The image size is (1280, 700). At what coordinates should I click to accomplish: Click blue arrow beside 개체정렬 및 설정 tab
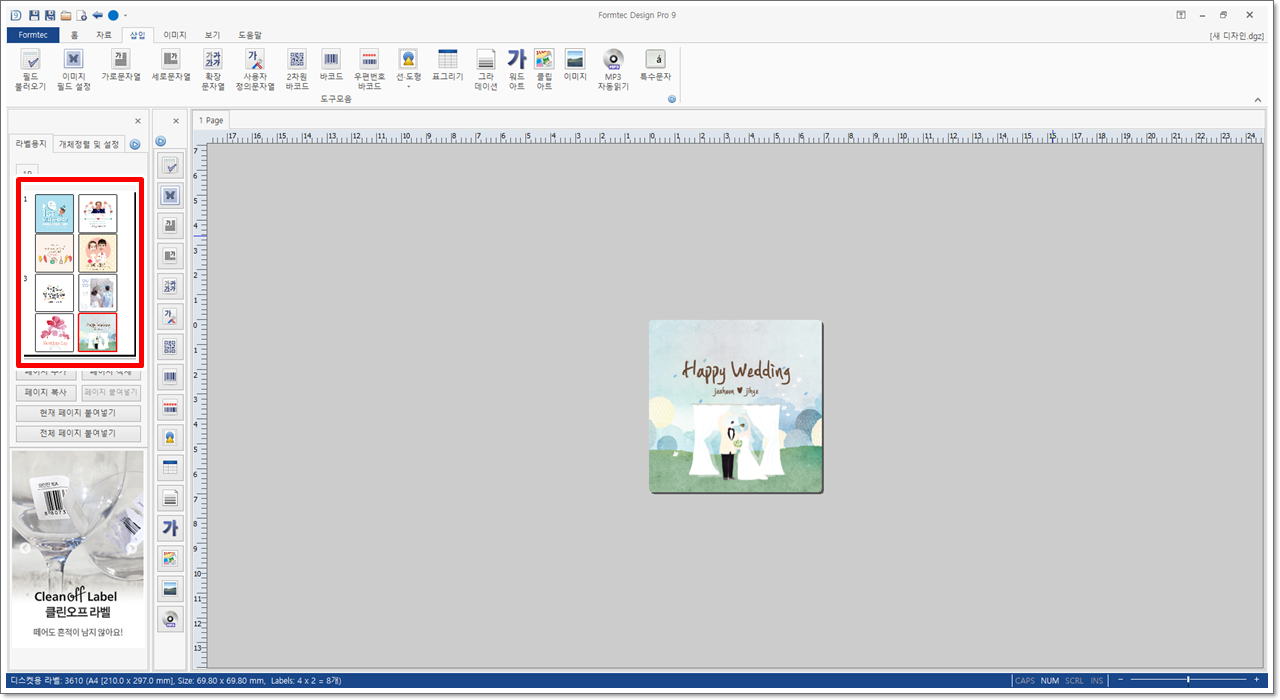click(x=135, y=144)
